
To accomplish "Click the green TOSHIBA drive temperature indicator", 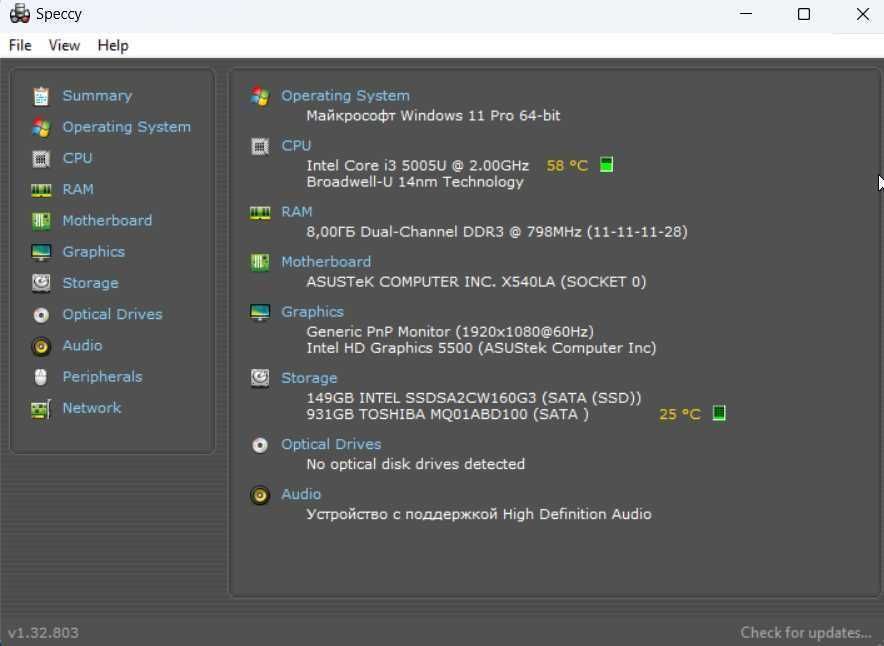I will coord(719,413).
